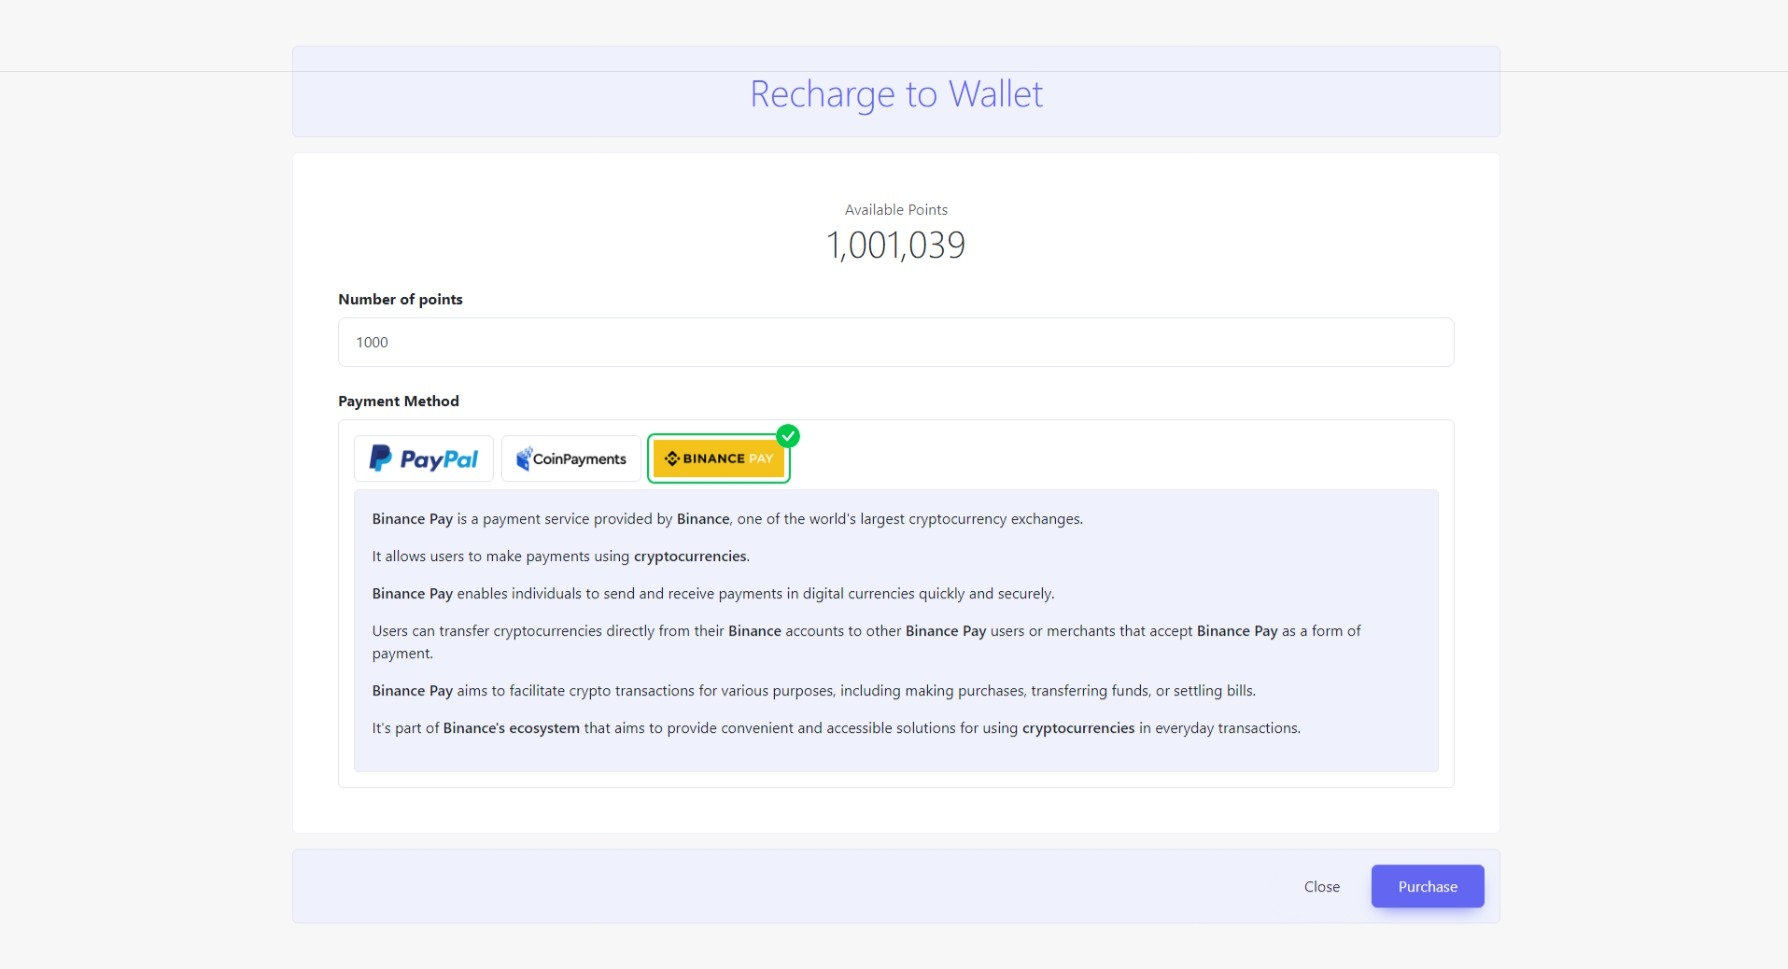The height and width of the screenshot is (969, 1788).
Task: Deselect the Binance Pay payment option
Action: [x=718, y=458]
